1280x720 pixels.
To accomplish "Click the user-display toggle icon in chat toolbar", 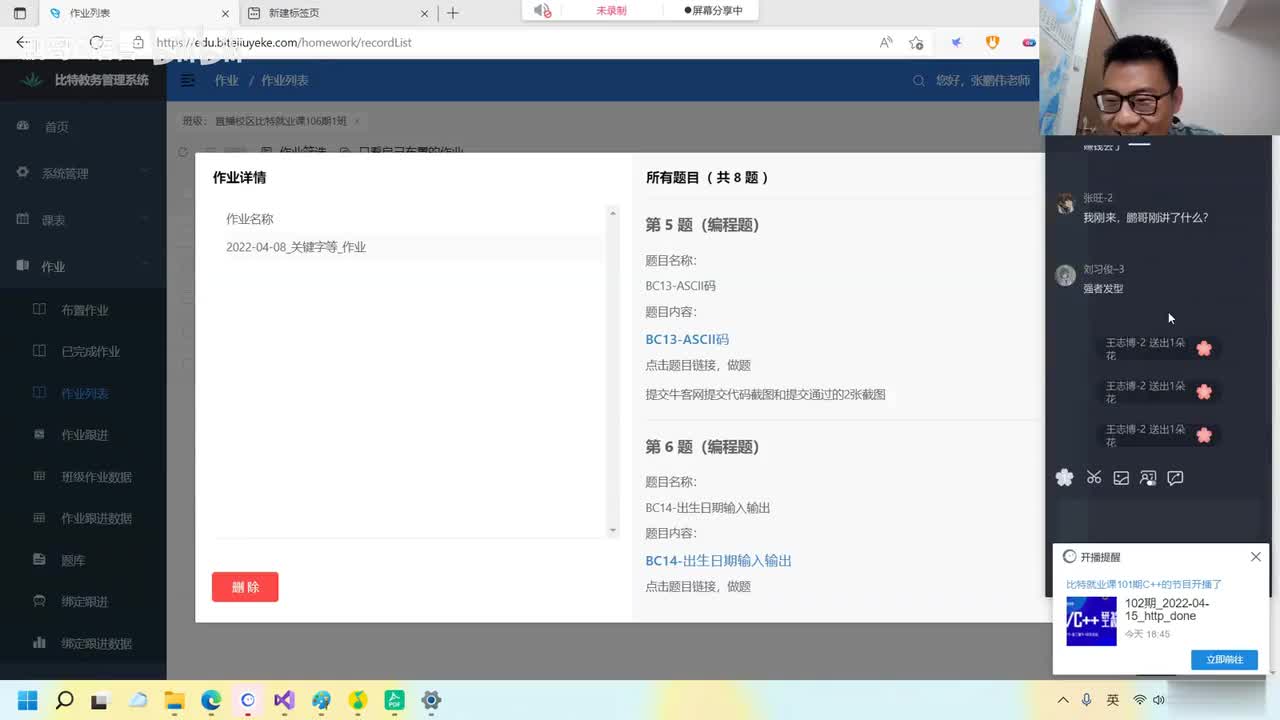I will [1148, 478].
